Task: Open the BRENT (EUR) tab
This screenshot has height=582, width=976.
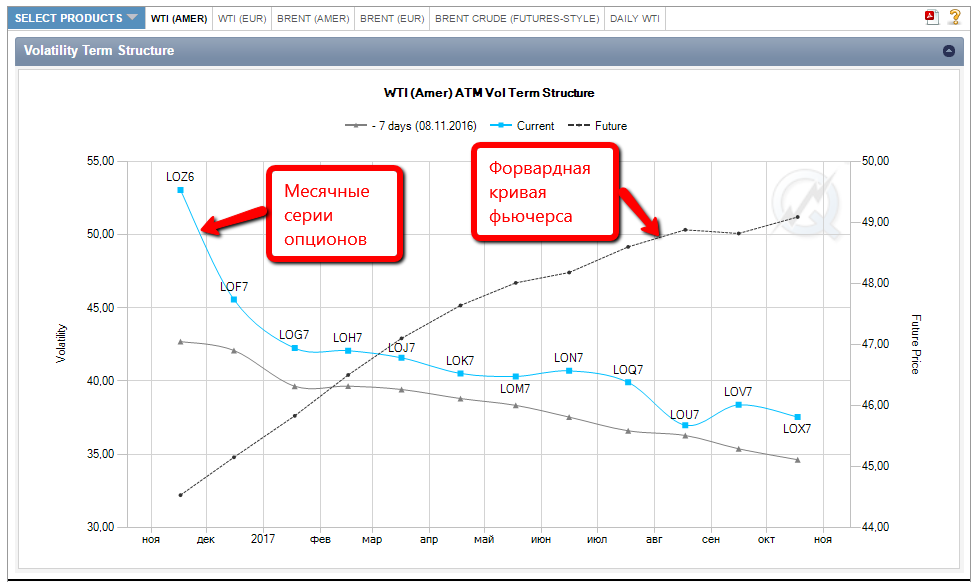Action: click(x=391, y=18)
